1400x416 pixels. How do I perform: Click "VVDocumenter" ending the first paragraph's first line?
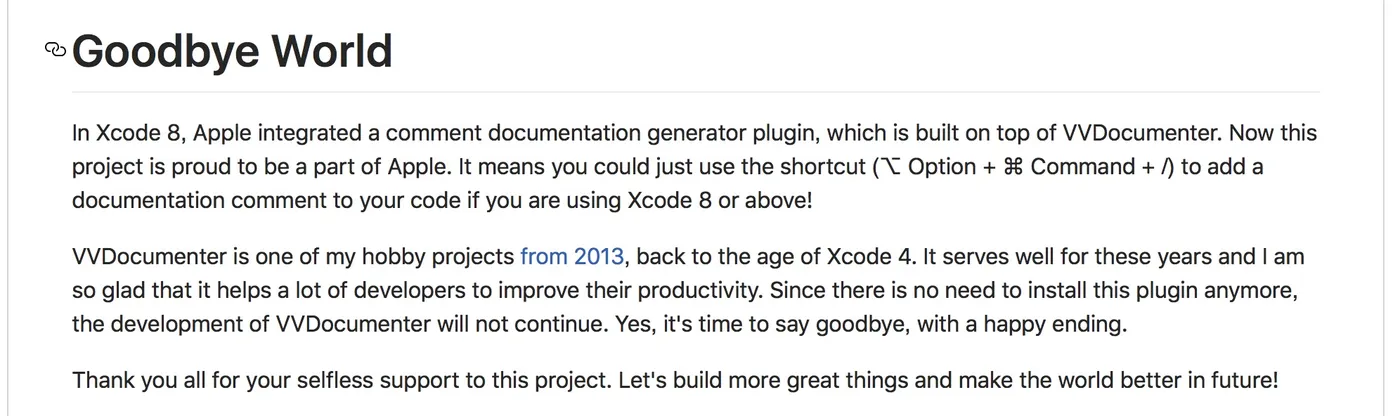1139,133
